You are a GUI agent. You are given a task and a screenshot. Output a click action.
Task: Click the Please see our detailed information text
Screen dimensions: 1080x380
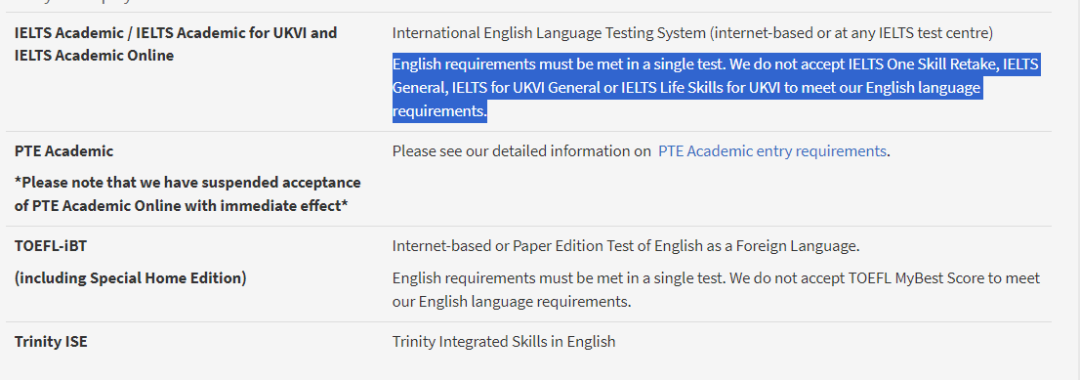(521, 151)
